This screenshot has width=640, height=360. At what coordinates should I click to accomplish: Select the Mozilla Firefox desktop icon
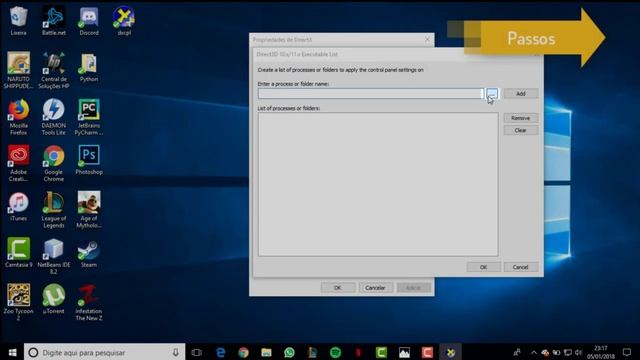click(18, 117)
